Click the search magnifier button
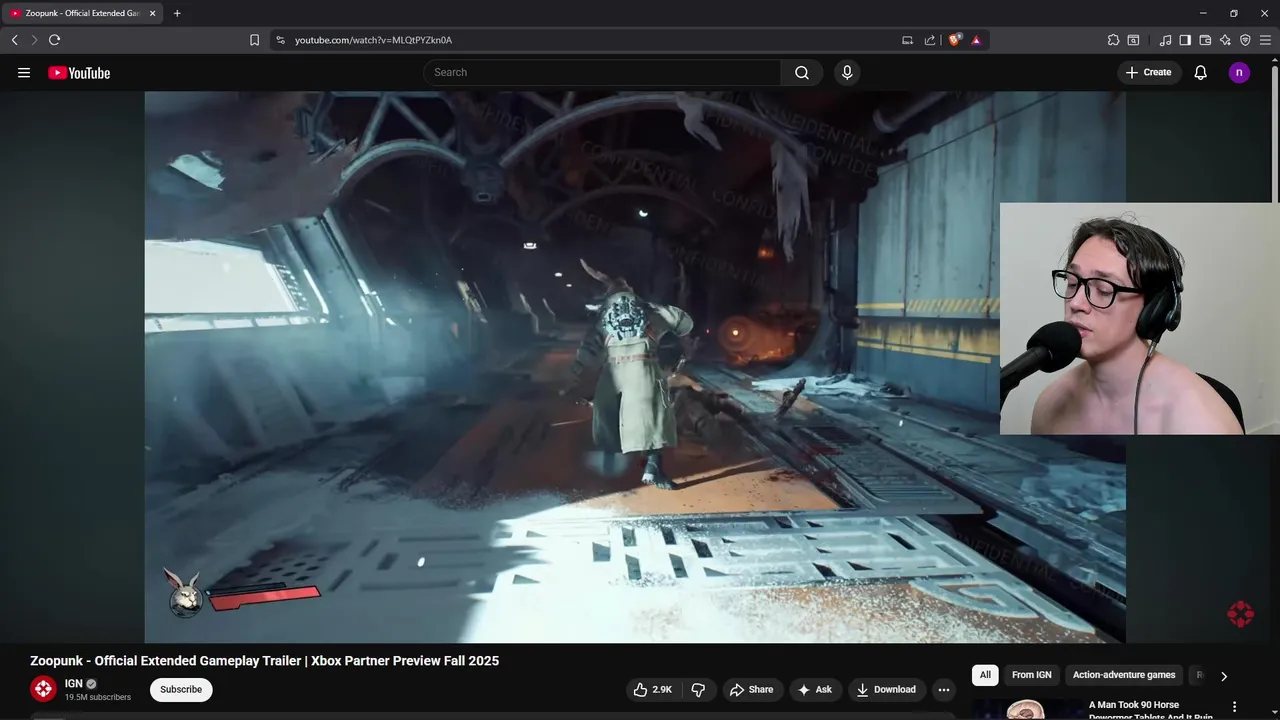Viewport: 1280px width, 720px height. 802,72
